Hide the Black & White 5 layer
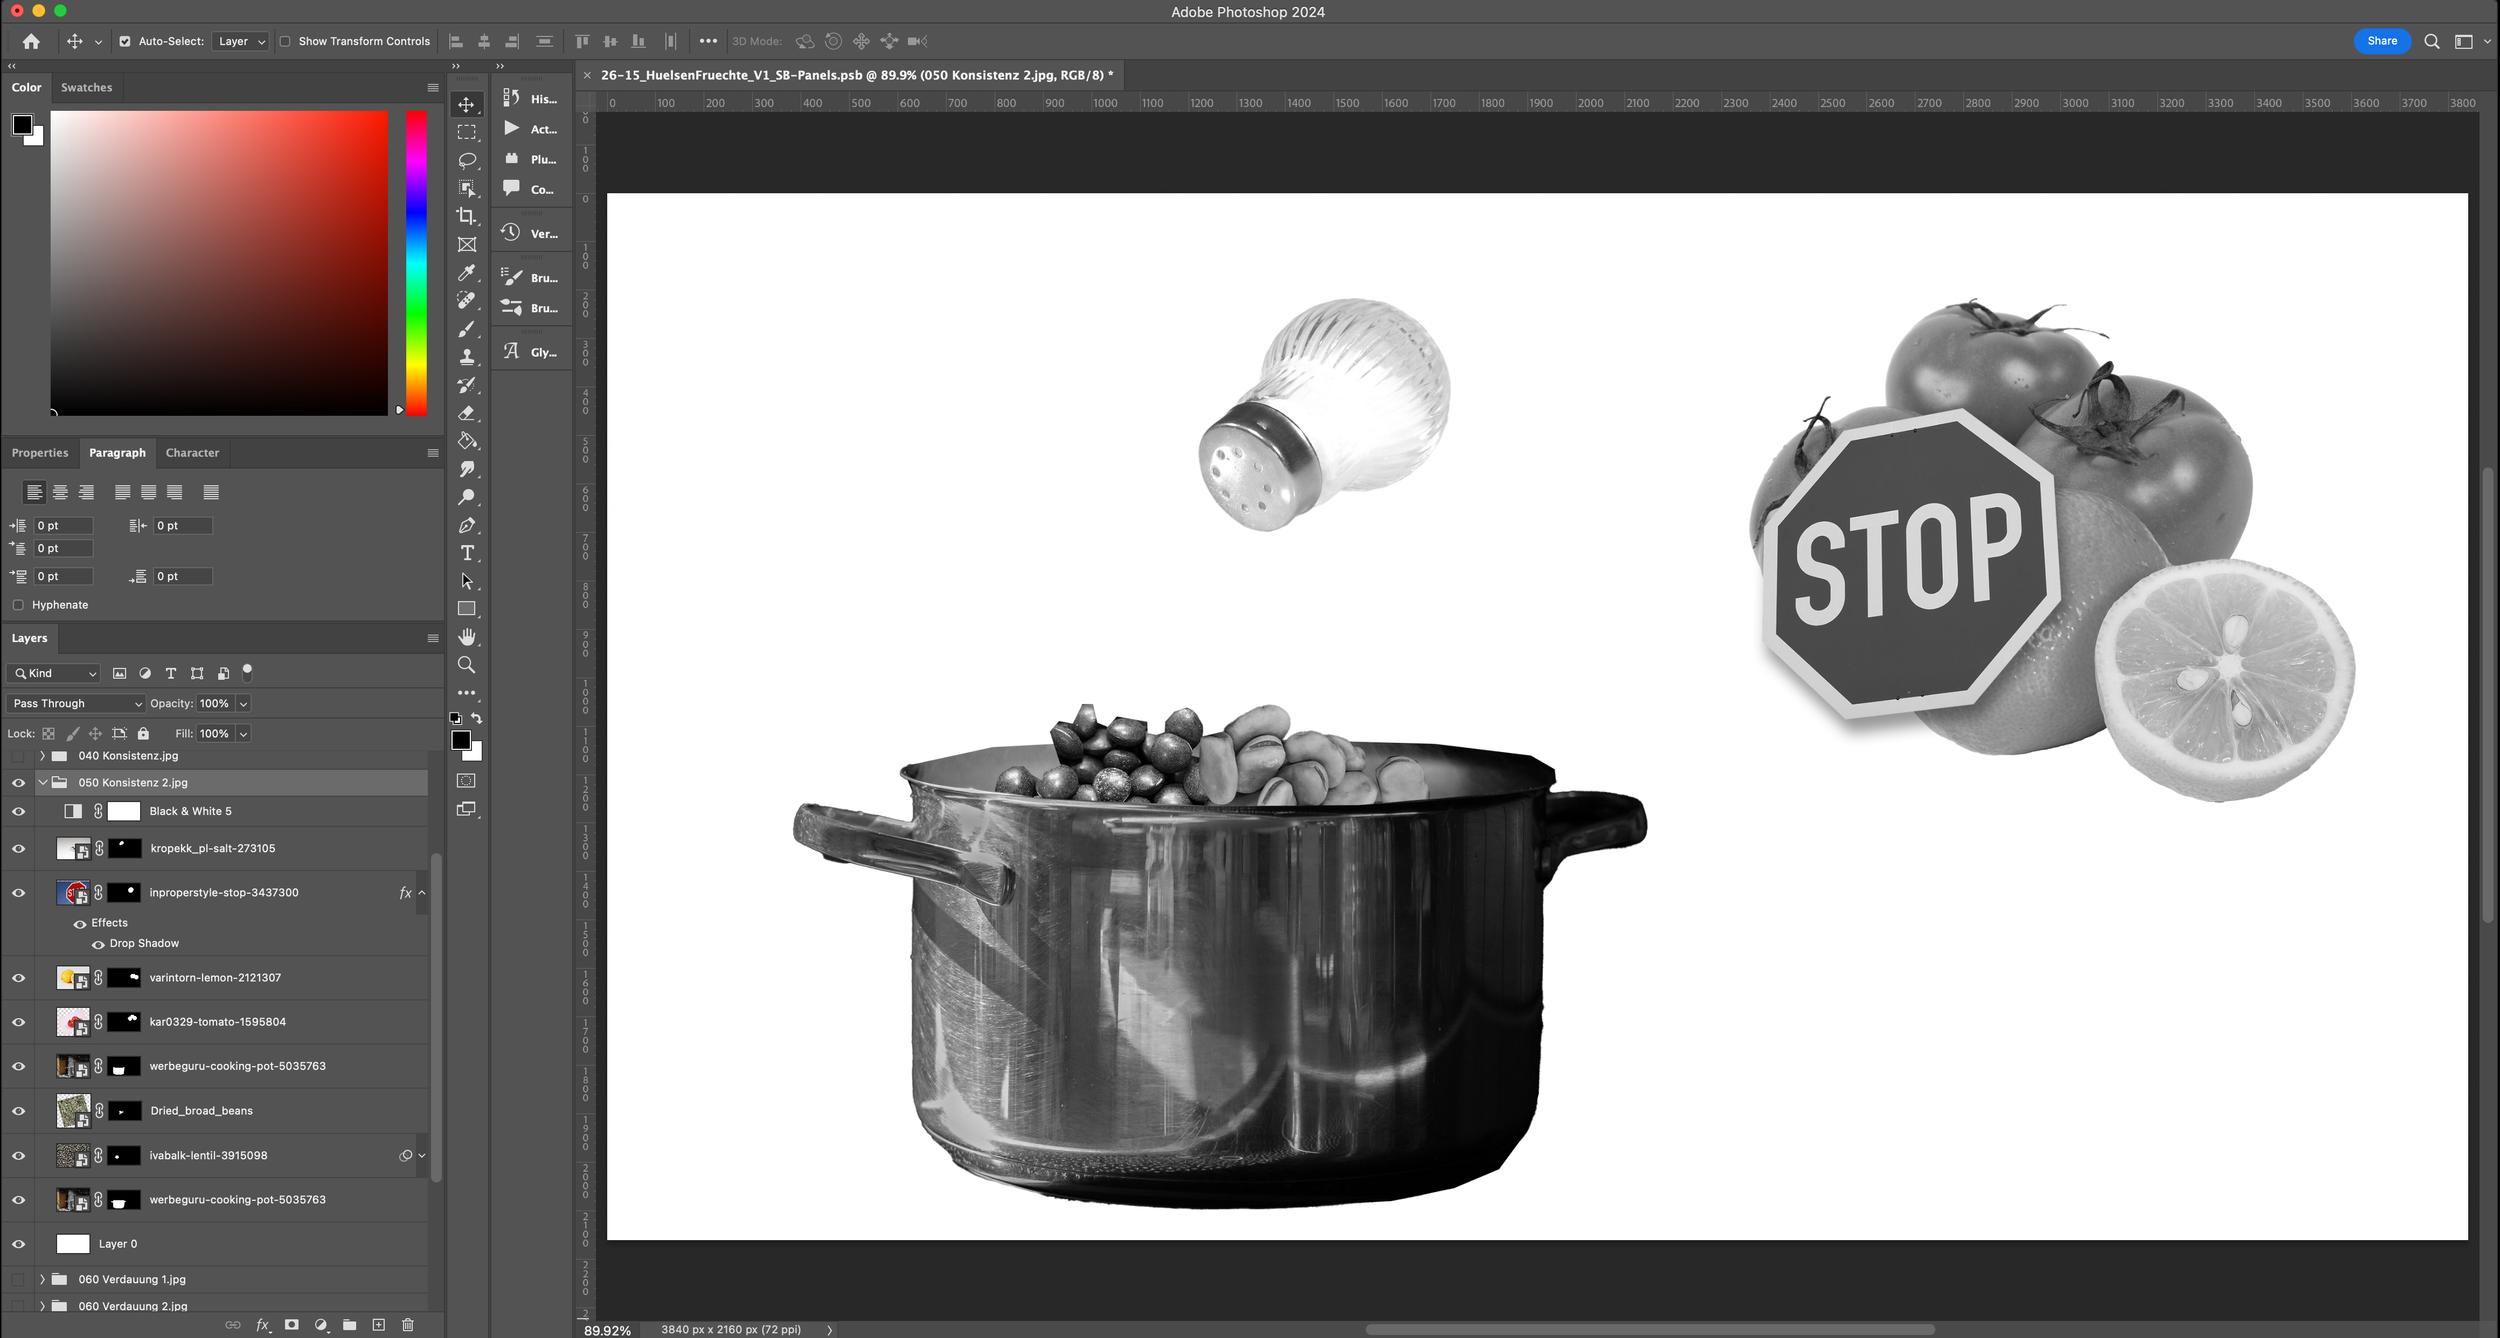The image size is (2500, 1338). [x=18, y=811]
